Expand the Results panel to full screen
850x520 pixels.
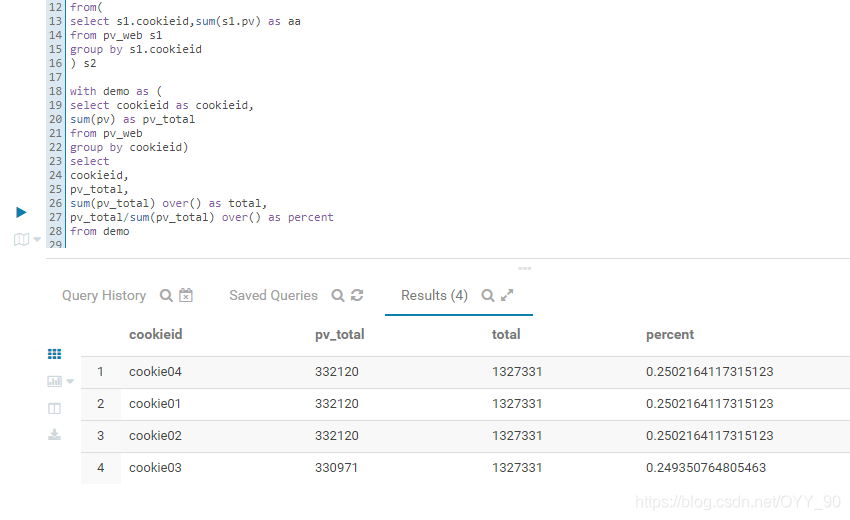(x=507, y=295)
